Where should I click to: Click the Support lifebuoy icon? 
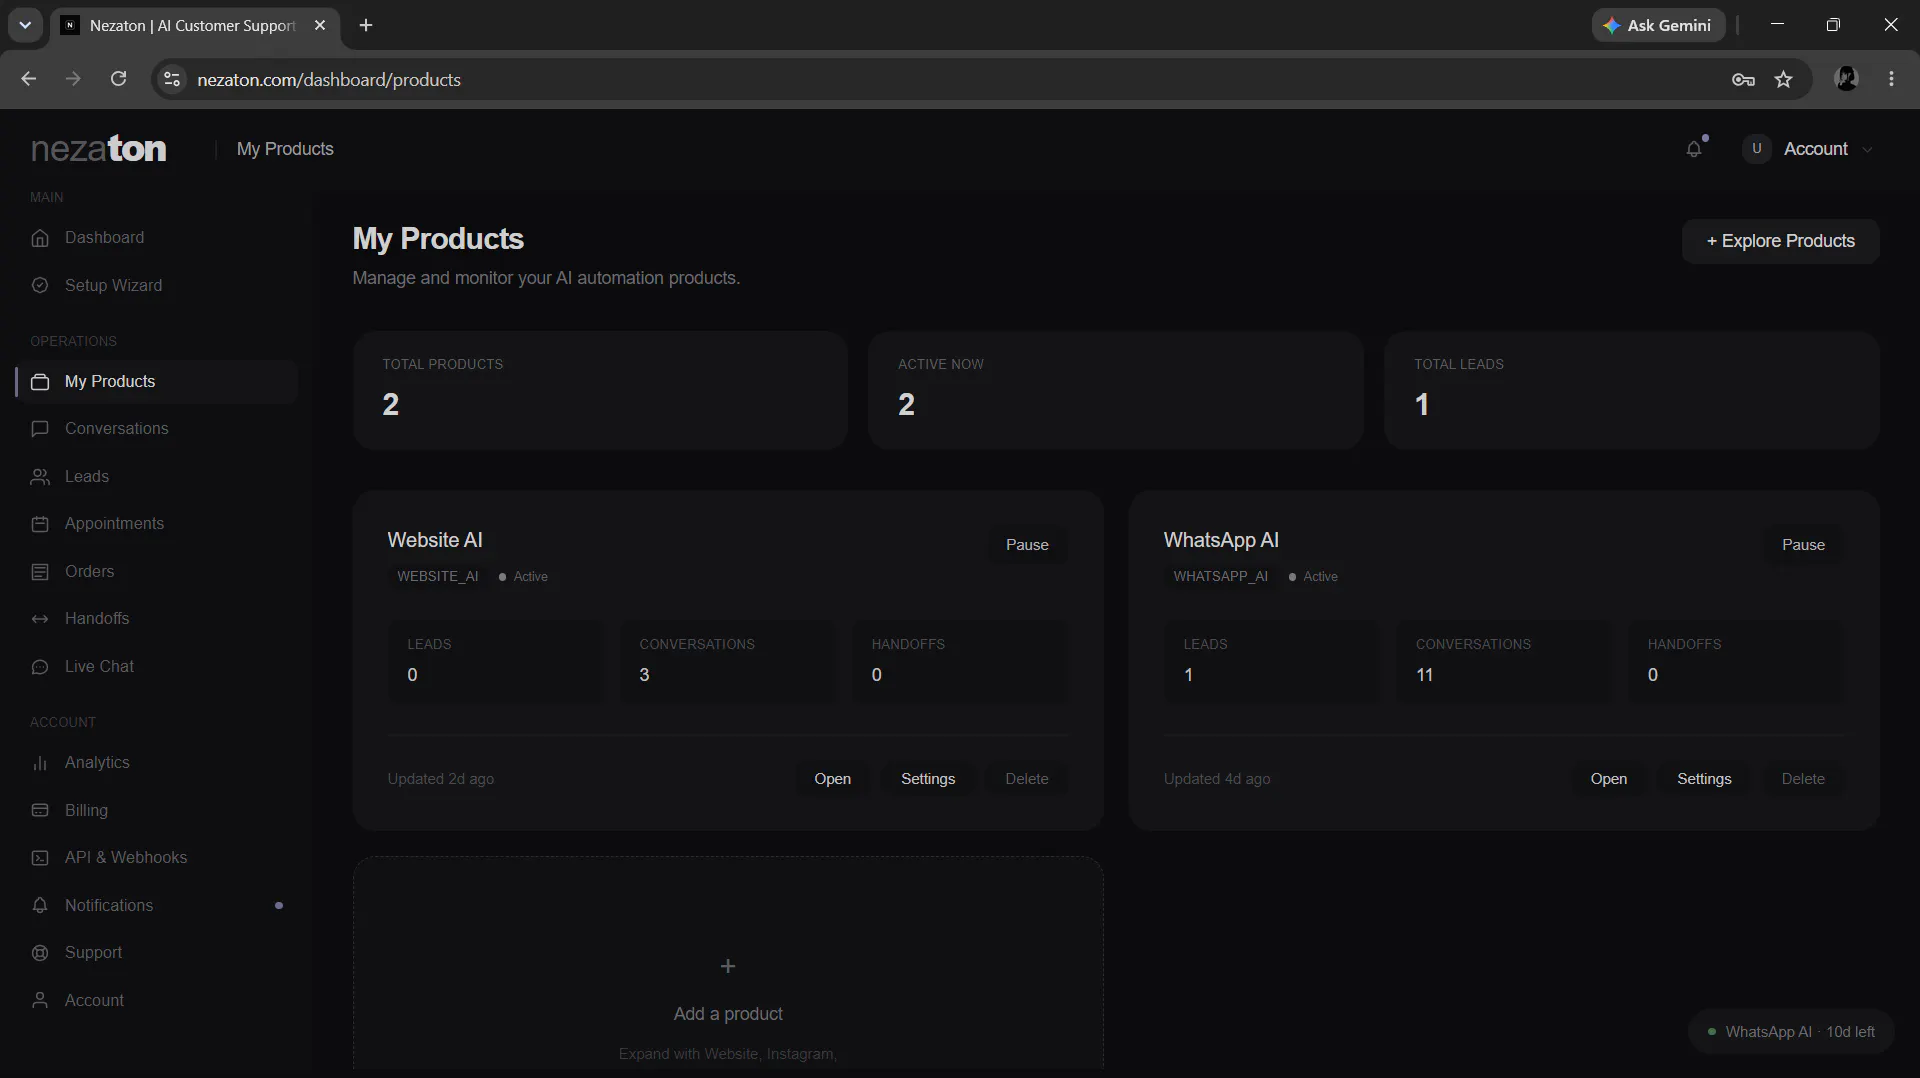(40, 953)
